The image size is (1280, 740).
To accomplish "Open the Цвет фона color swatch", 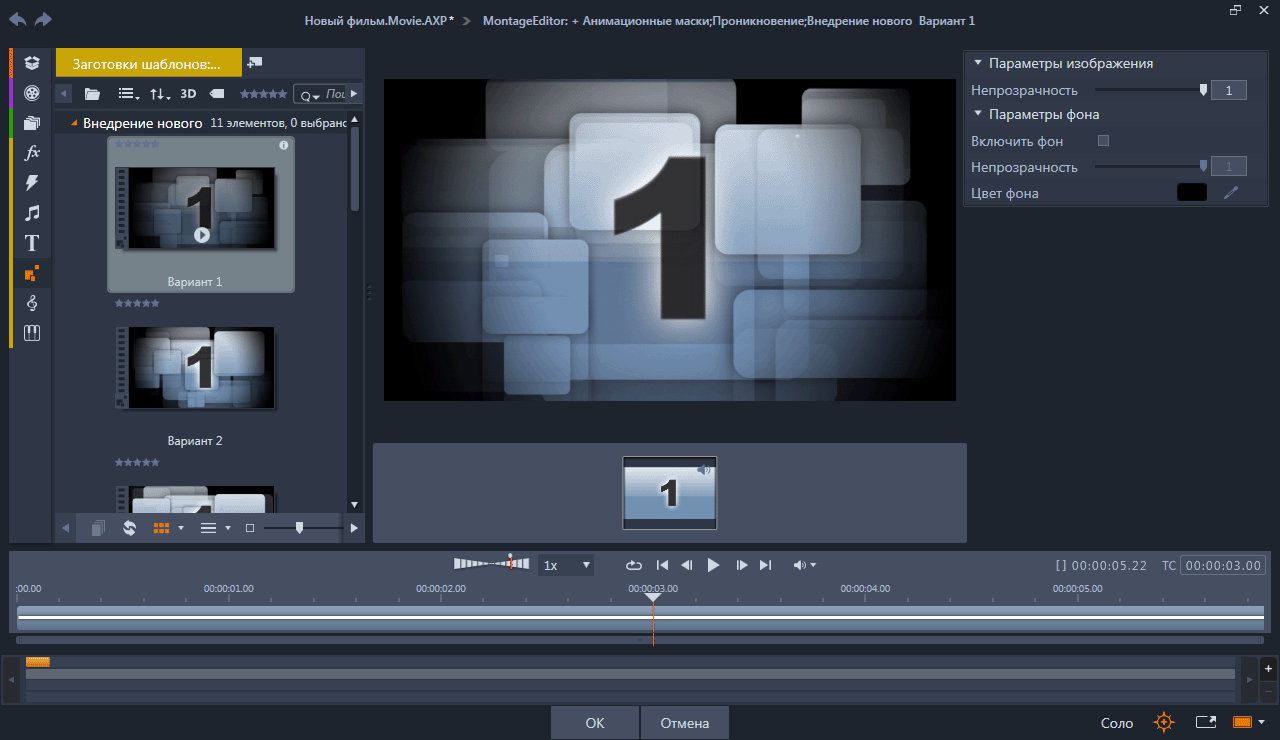I will pos(1192,193).
